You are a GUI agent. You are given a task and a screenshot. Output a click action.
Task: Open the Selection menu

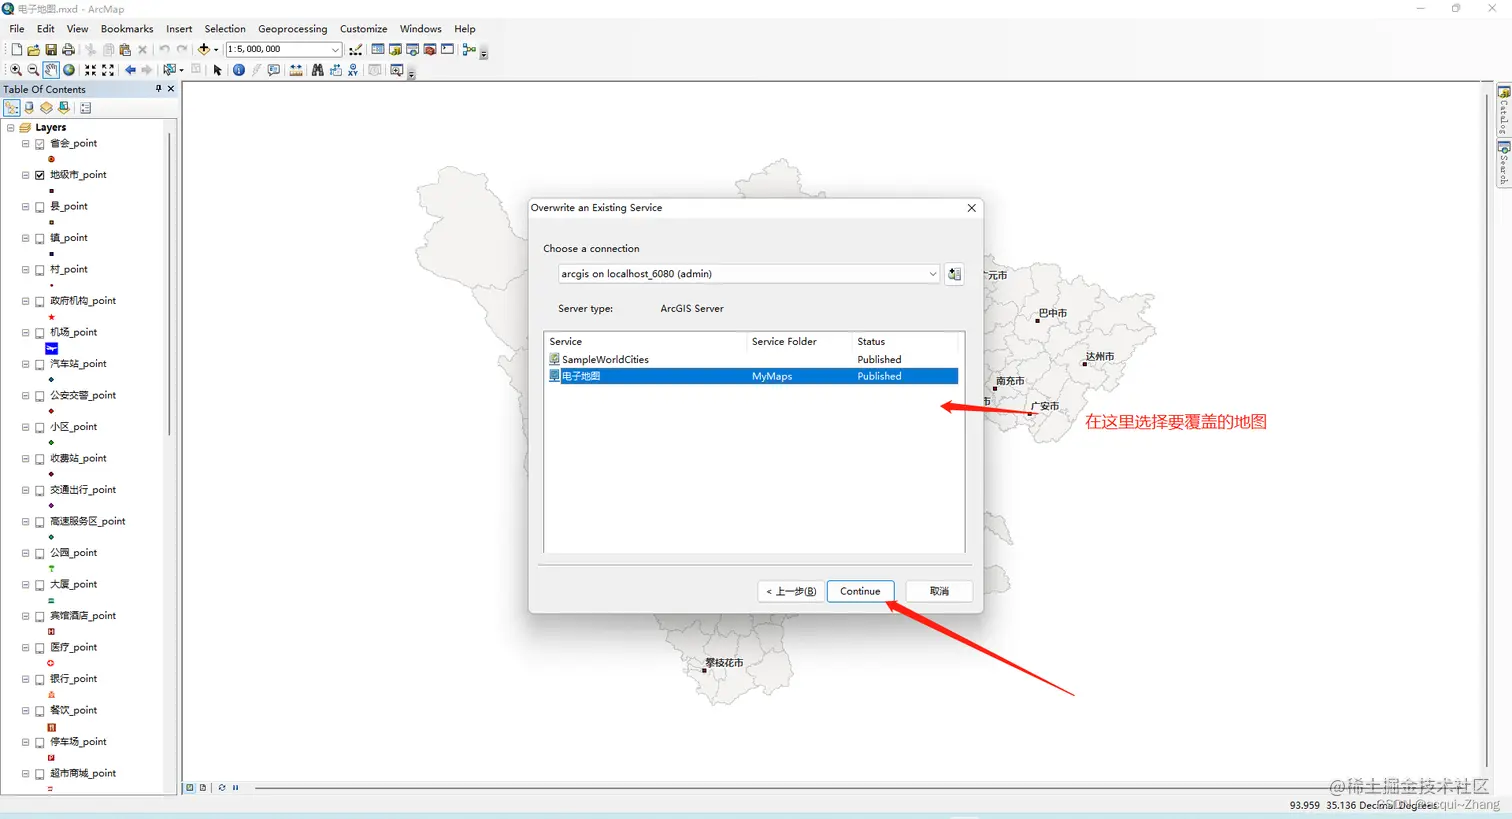click(x=225, y=29)
